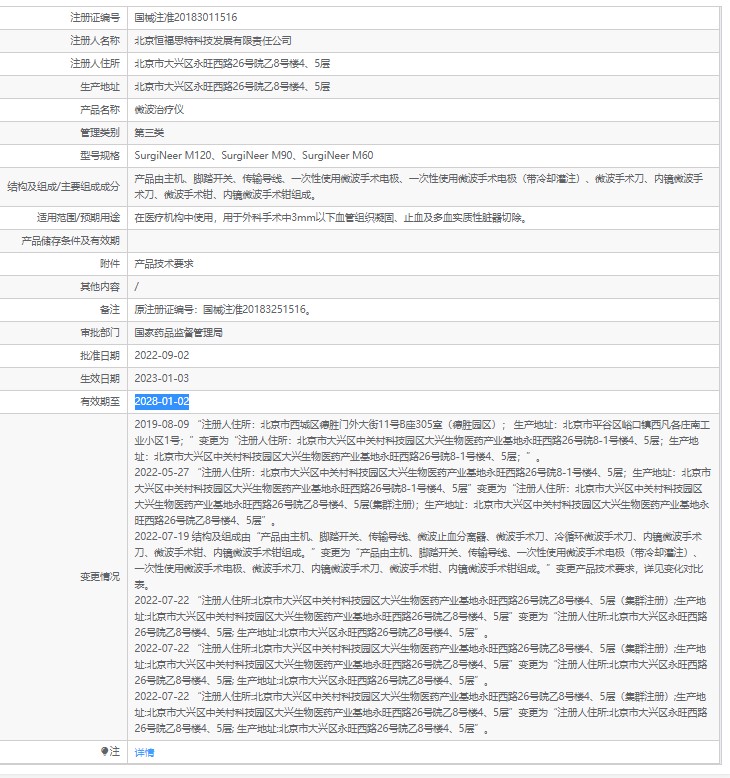Click product name 微波治疗仪 value
The image size is (730, 778).
click(159, 110)
